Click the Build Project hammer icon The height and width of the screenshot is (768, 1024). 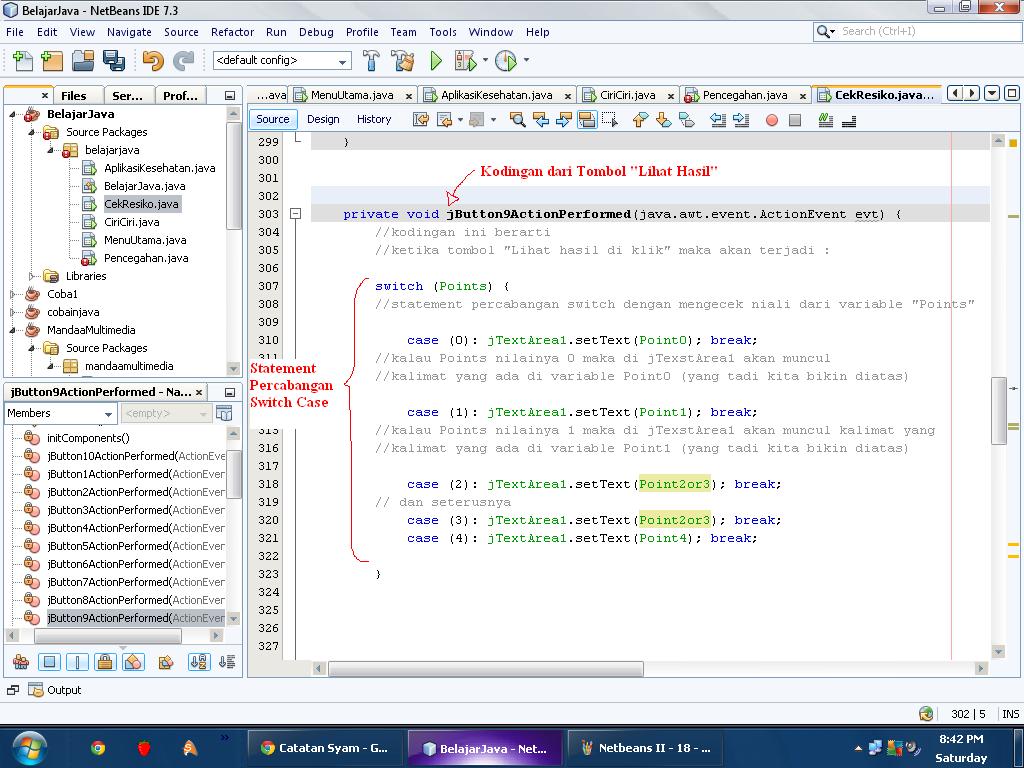pyautogui.click(x=372, y=61)
